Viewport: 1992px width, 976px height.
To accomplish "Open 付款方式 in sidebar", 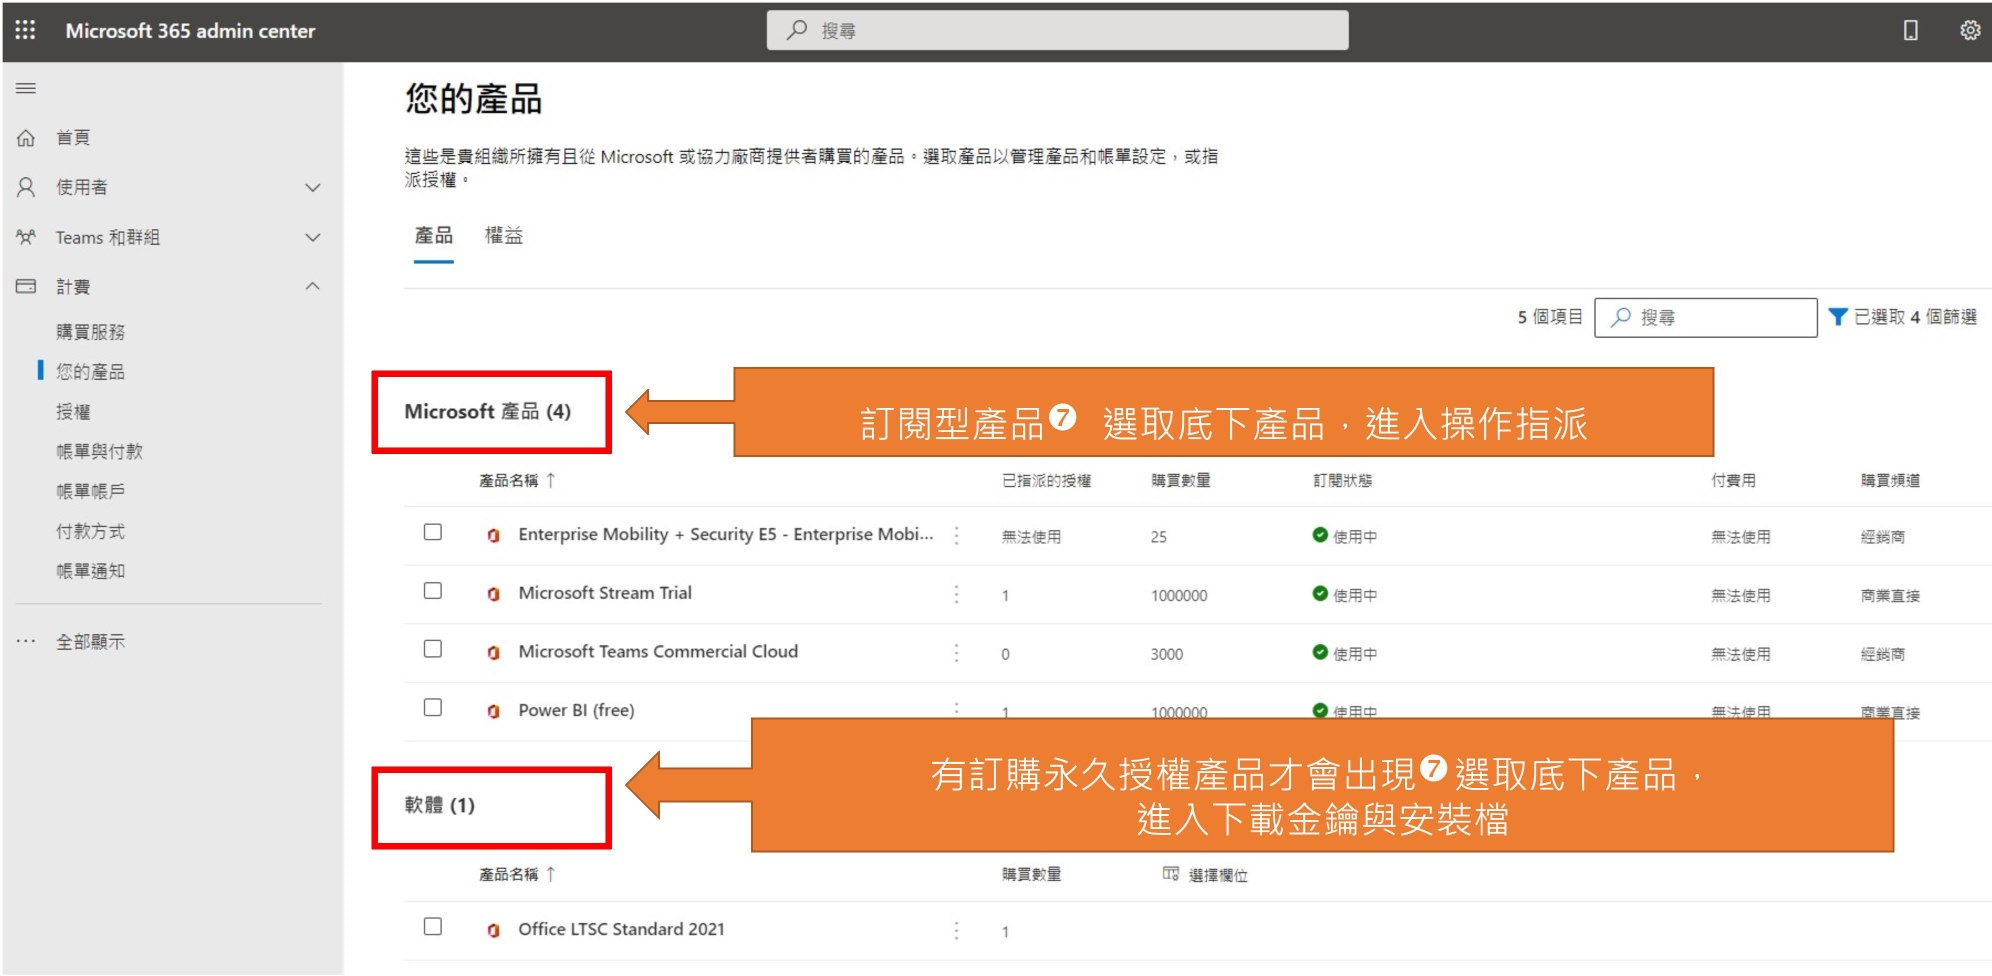I will point(90,532).
